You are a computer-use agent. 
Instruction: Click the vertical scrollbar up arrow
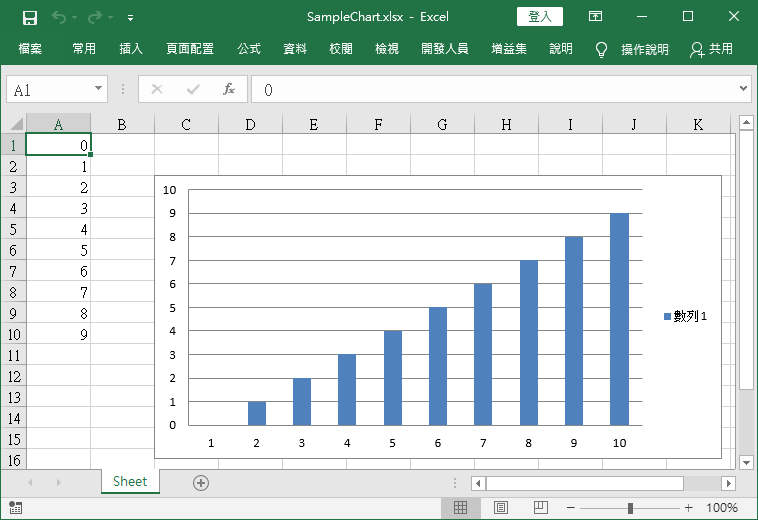(746, 122)
